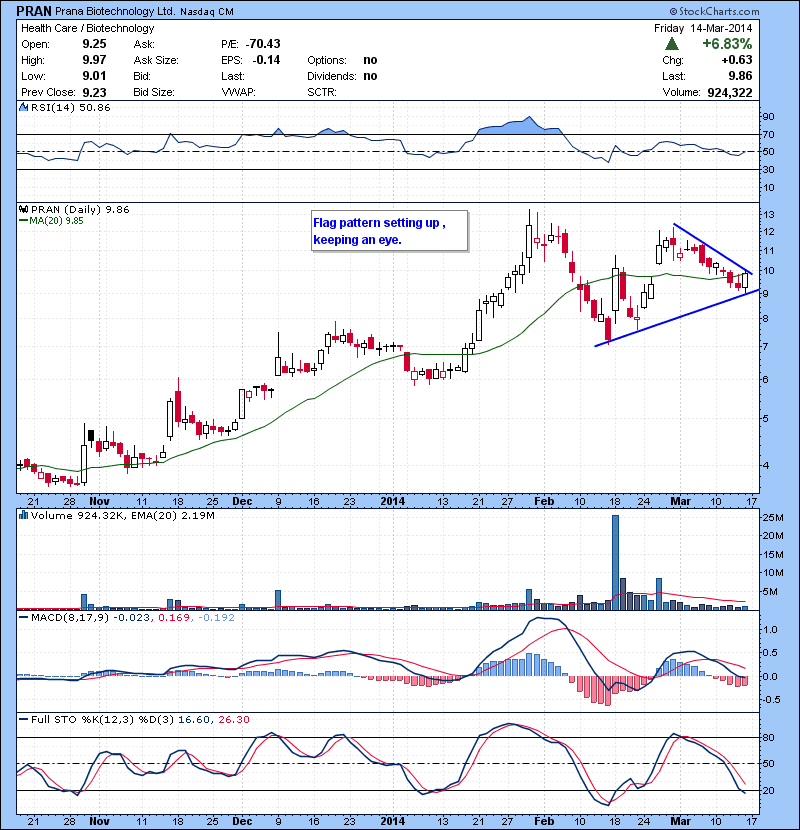Screen dimensions: 800x830
Task: Click the Health Care / Biotechnology sector label
Action: tap(87, 28)
